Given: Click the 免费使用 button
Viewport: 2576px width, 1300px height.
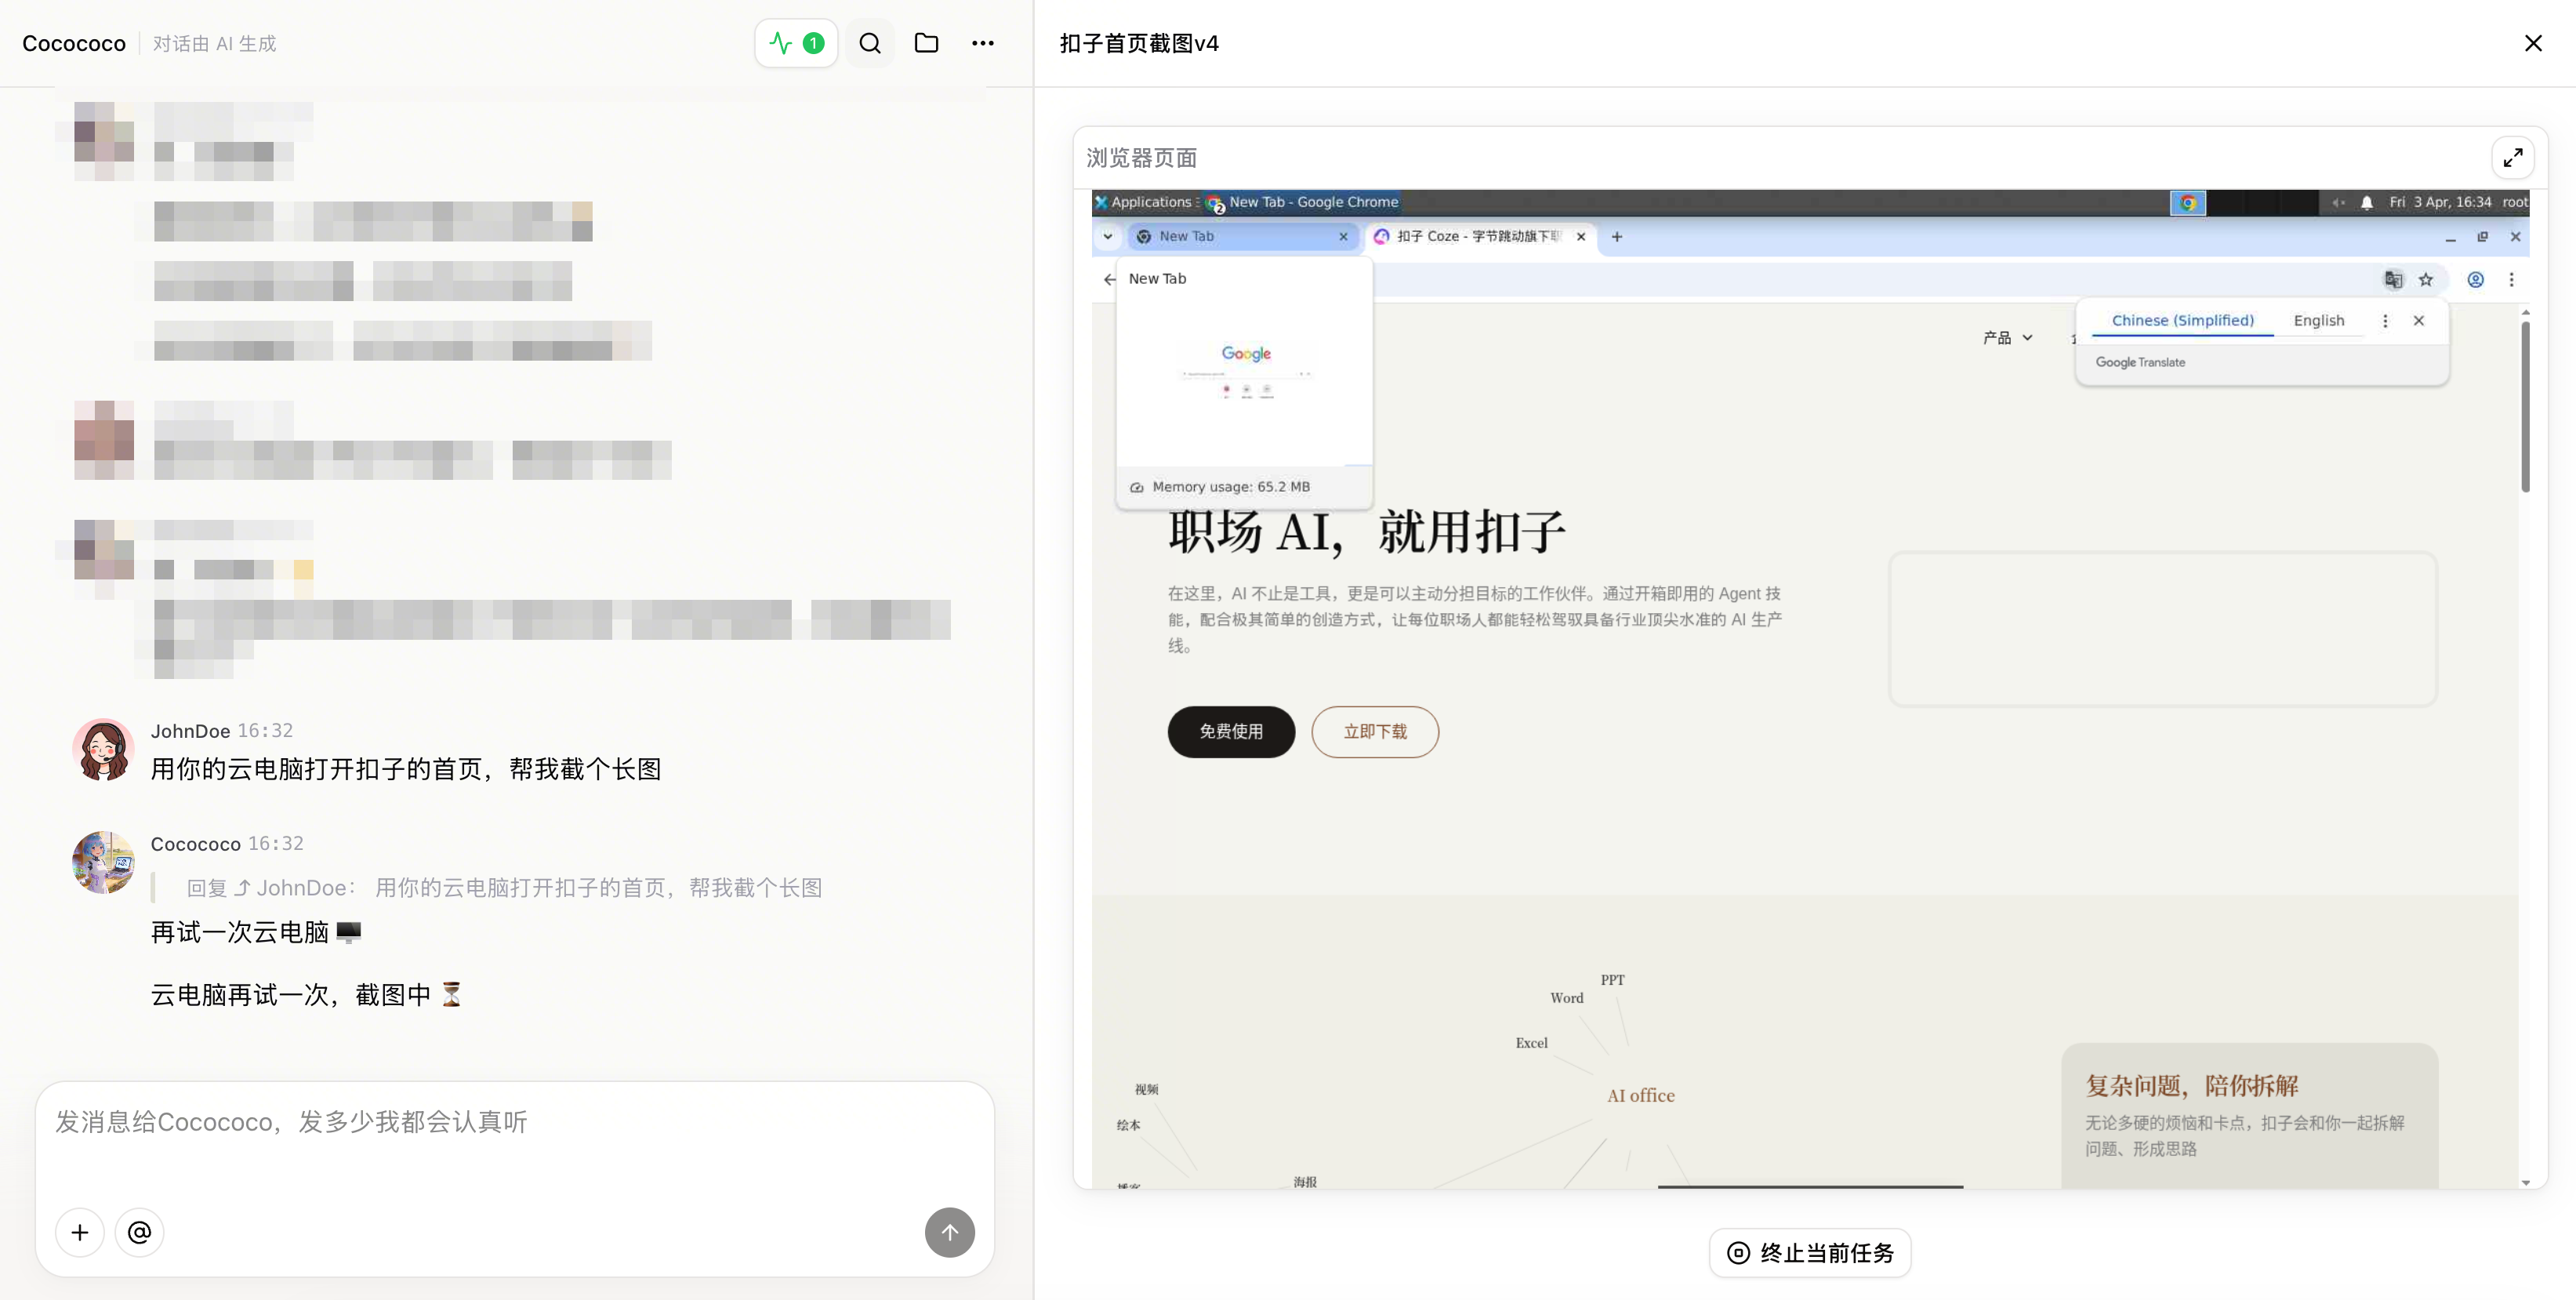Looking at the screenshot, I should pos(1231,732).
